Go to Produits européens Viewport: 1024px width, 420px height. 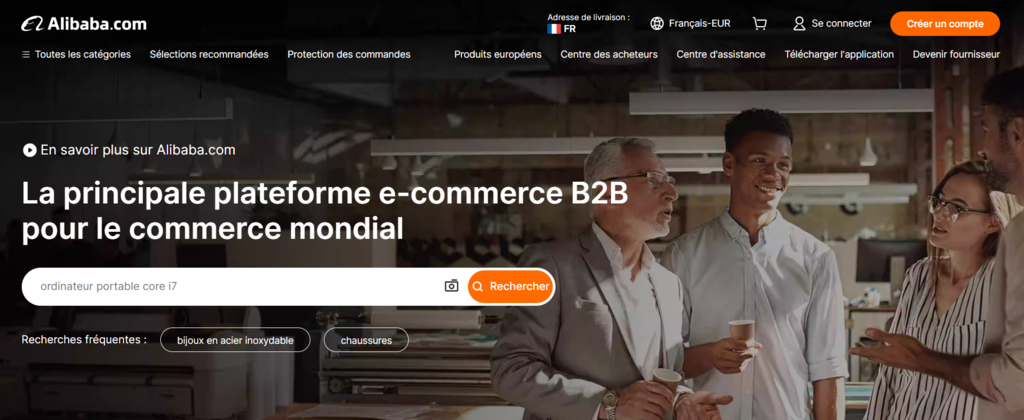click(498, 55)
